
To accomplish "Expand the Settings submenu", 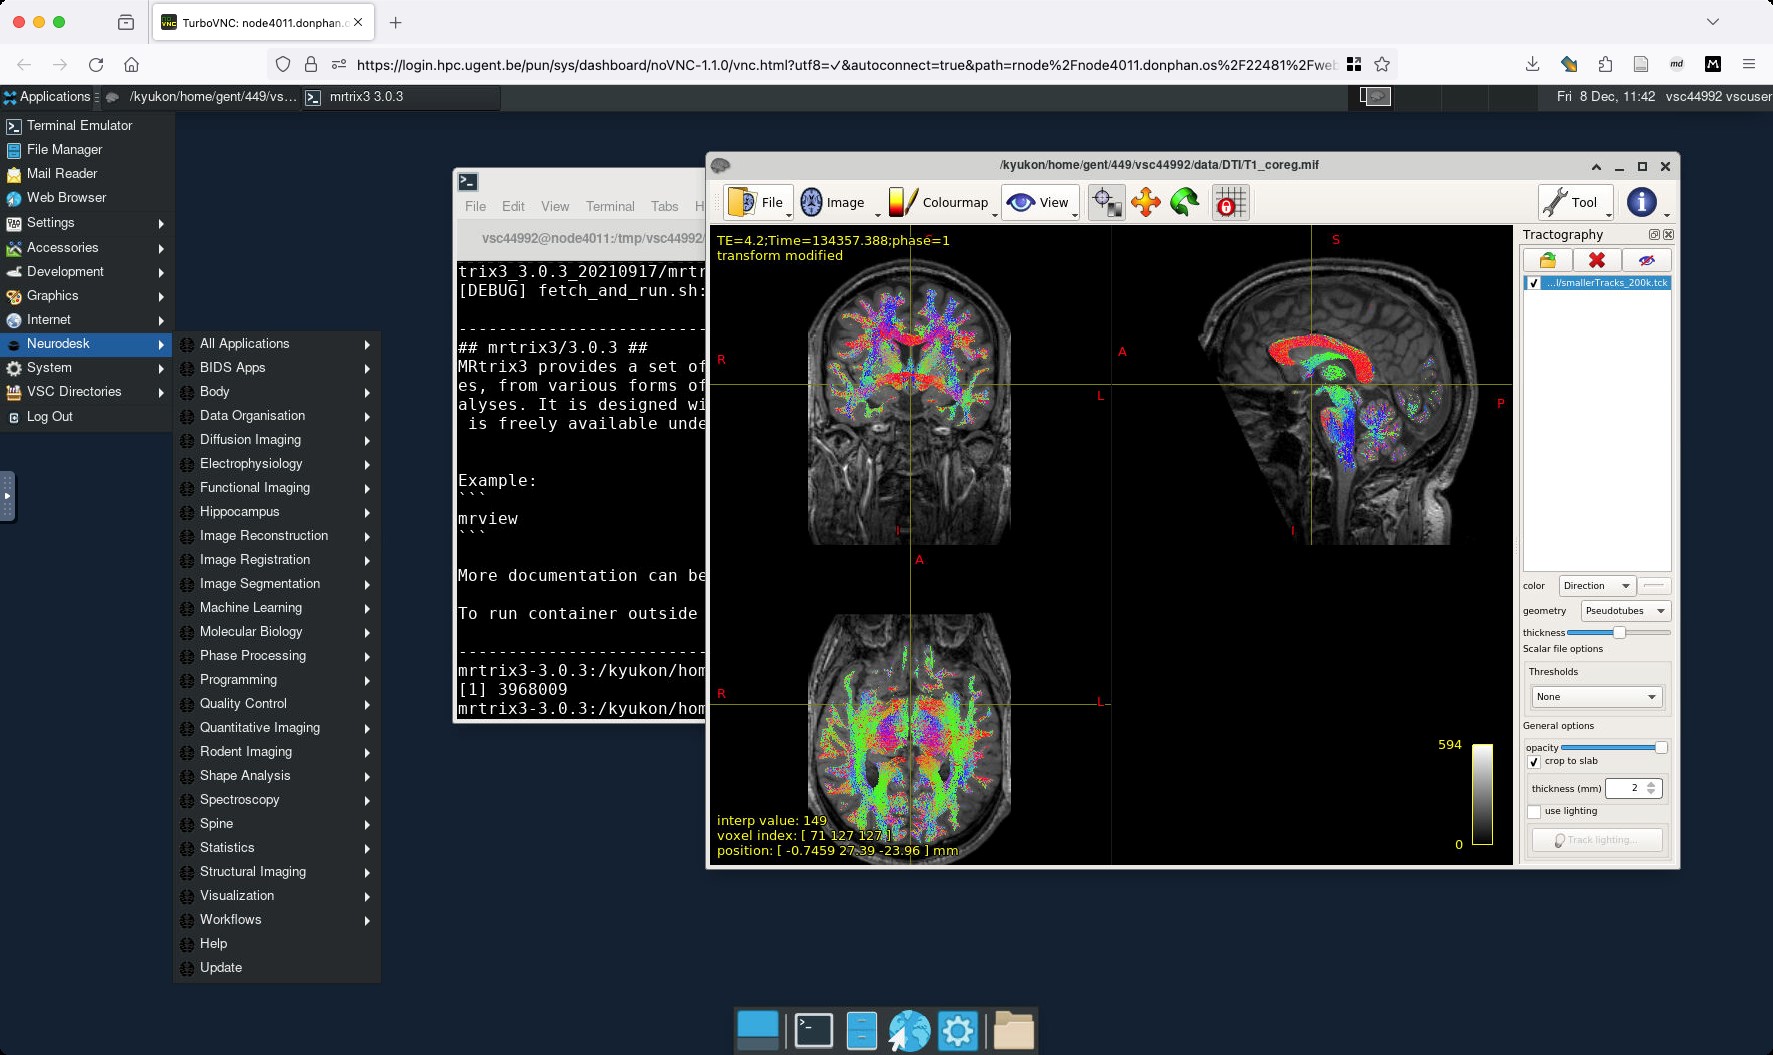I will pos(87,223).
